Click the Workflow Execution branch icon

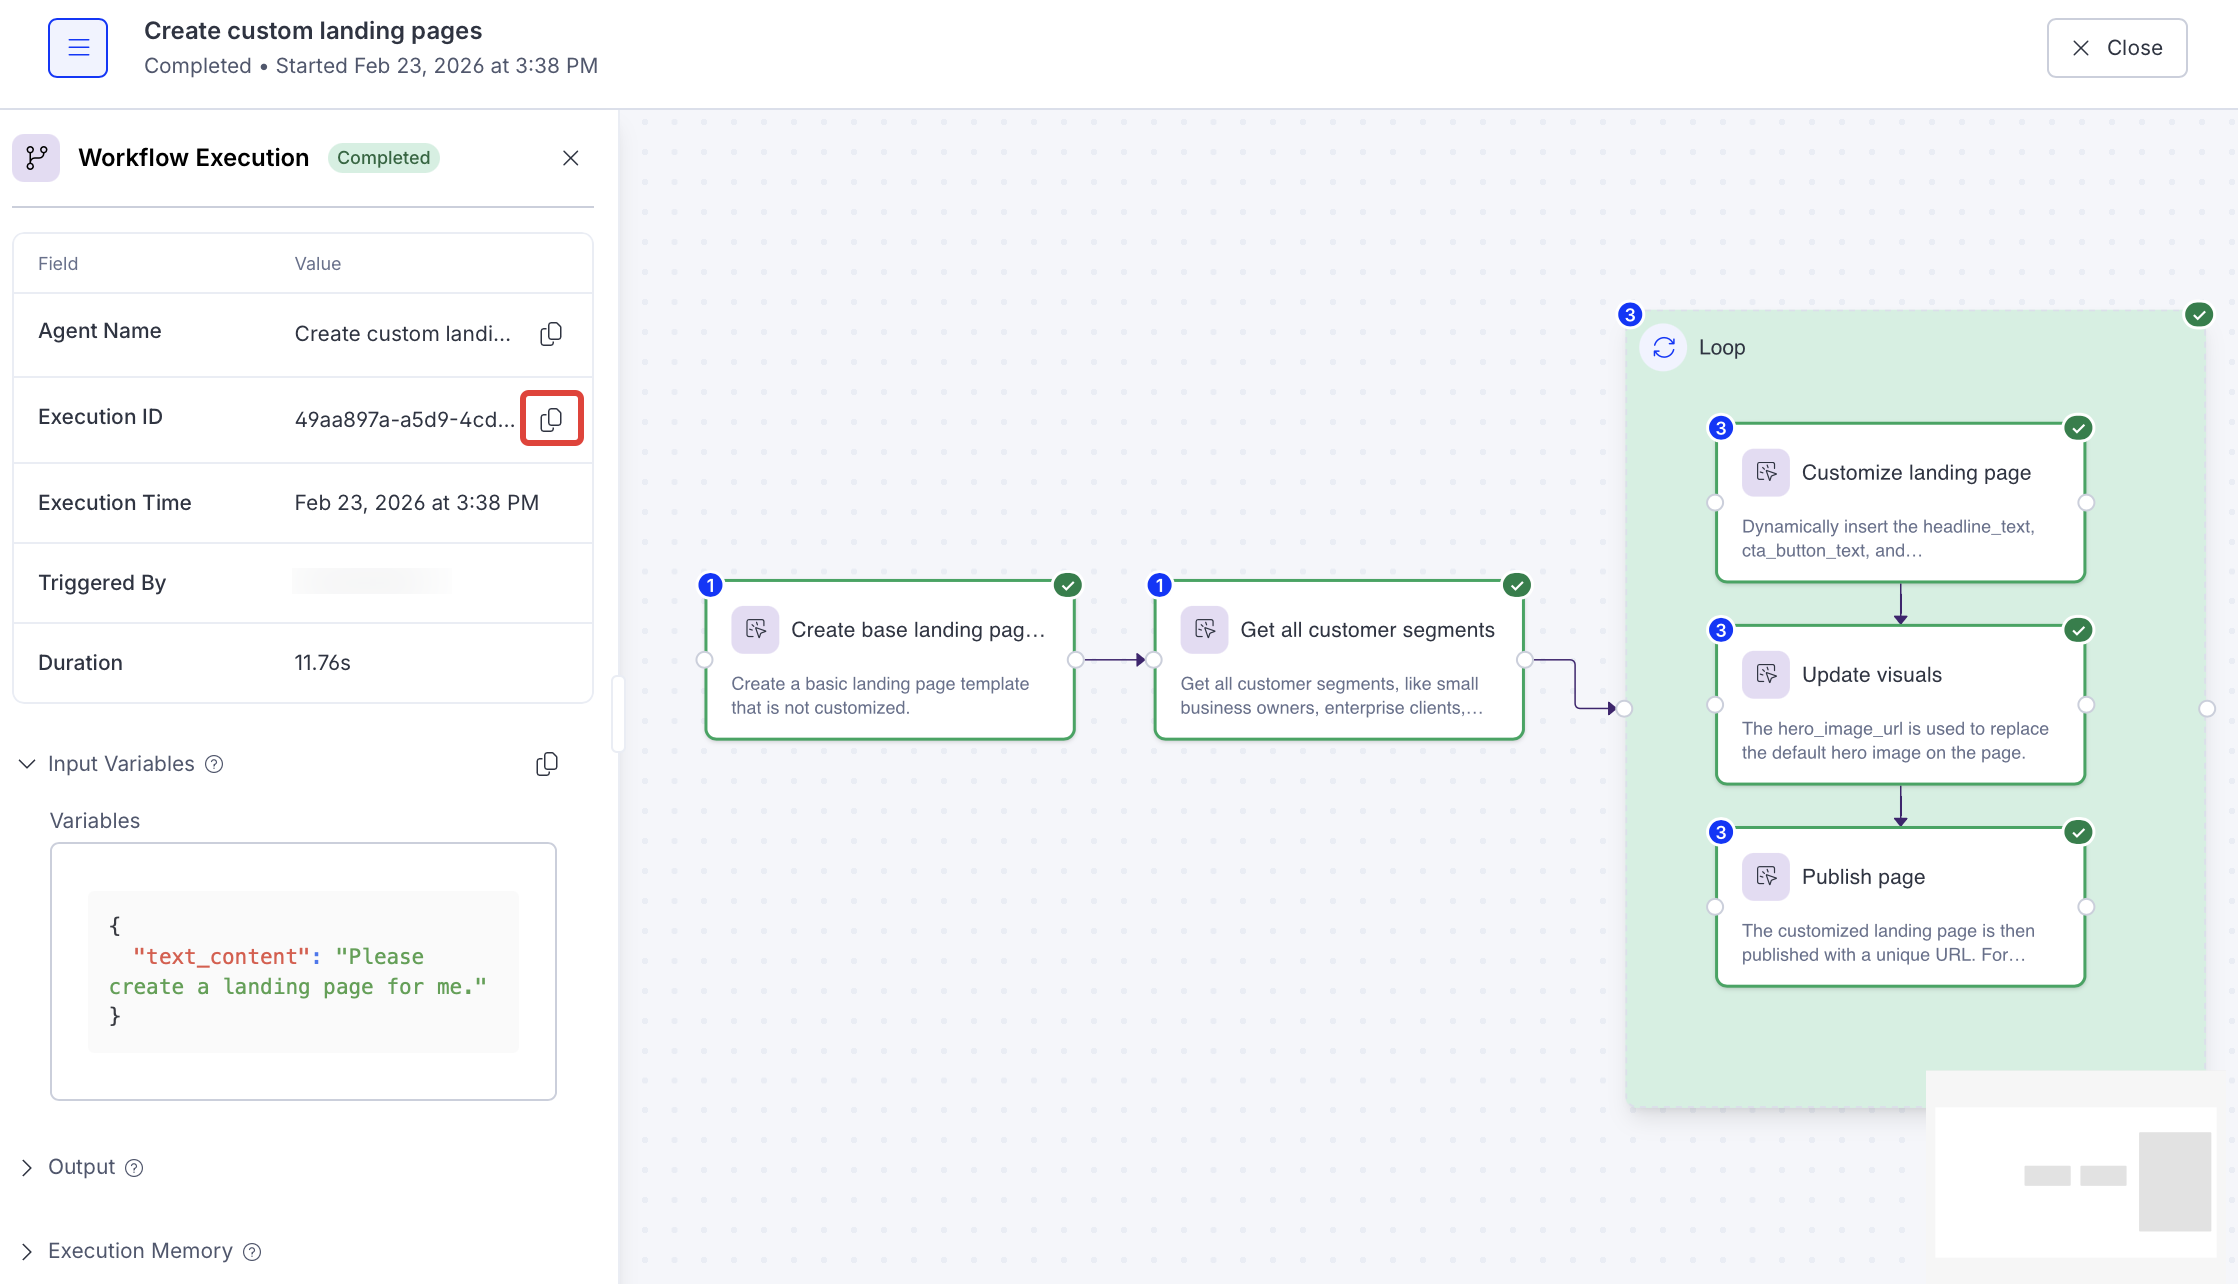[36, 158]
